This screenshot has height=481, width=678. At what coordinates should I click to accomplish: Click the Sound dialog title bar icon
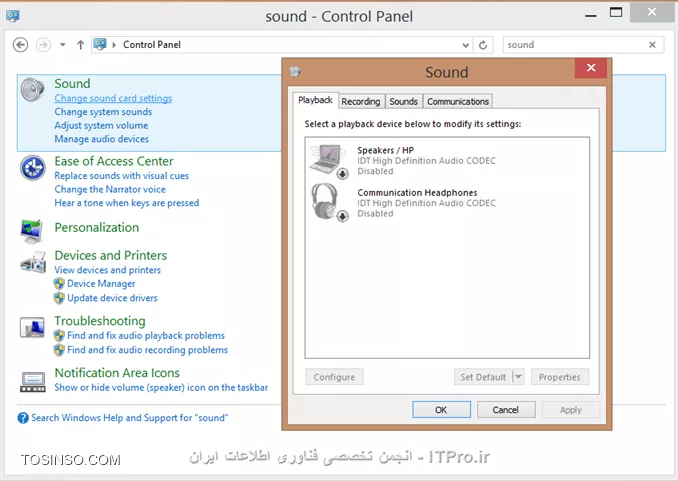(296, 72)
